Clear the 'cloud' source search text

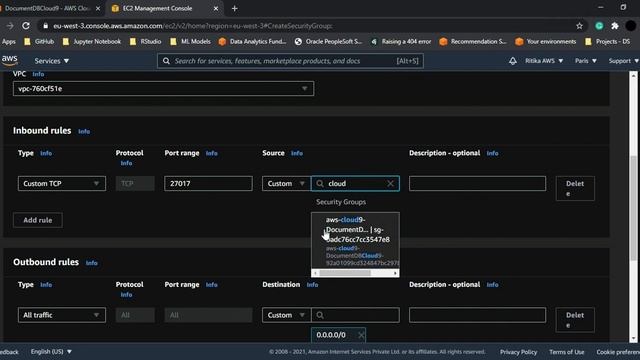(x=390, y=184)
